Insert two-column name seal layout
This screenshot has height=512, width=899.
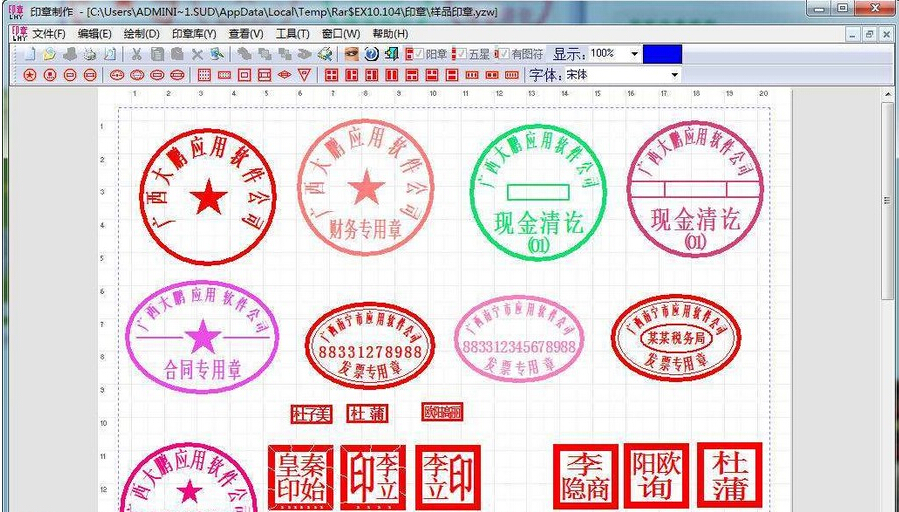(x=392, y=75)
